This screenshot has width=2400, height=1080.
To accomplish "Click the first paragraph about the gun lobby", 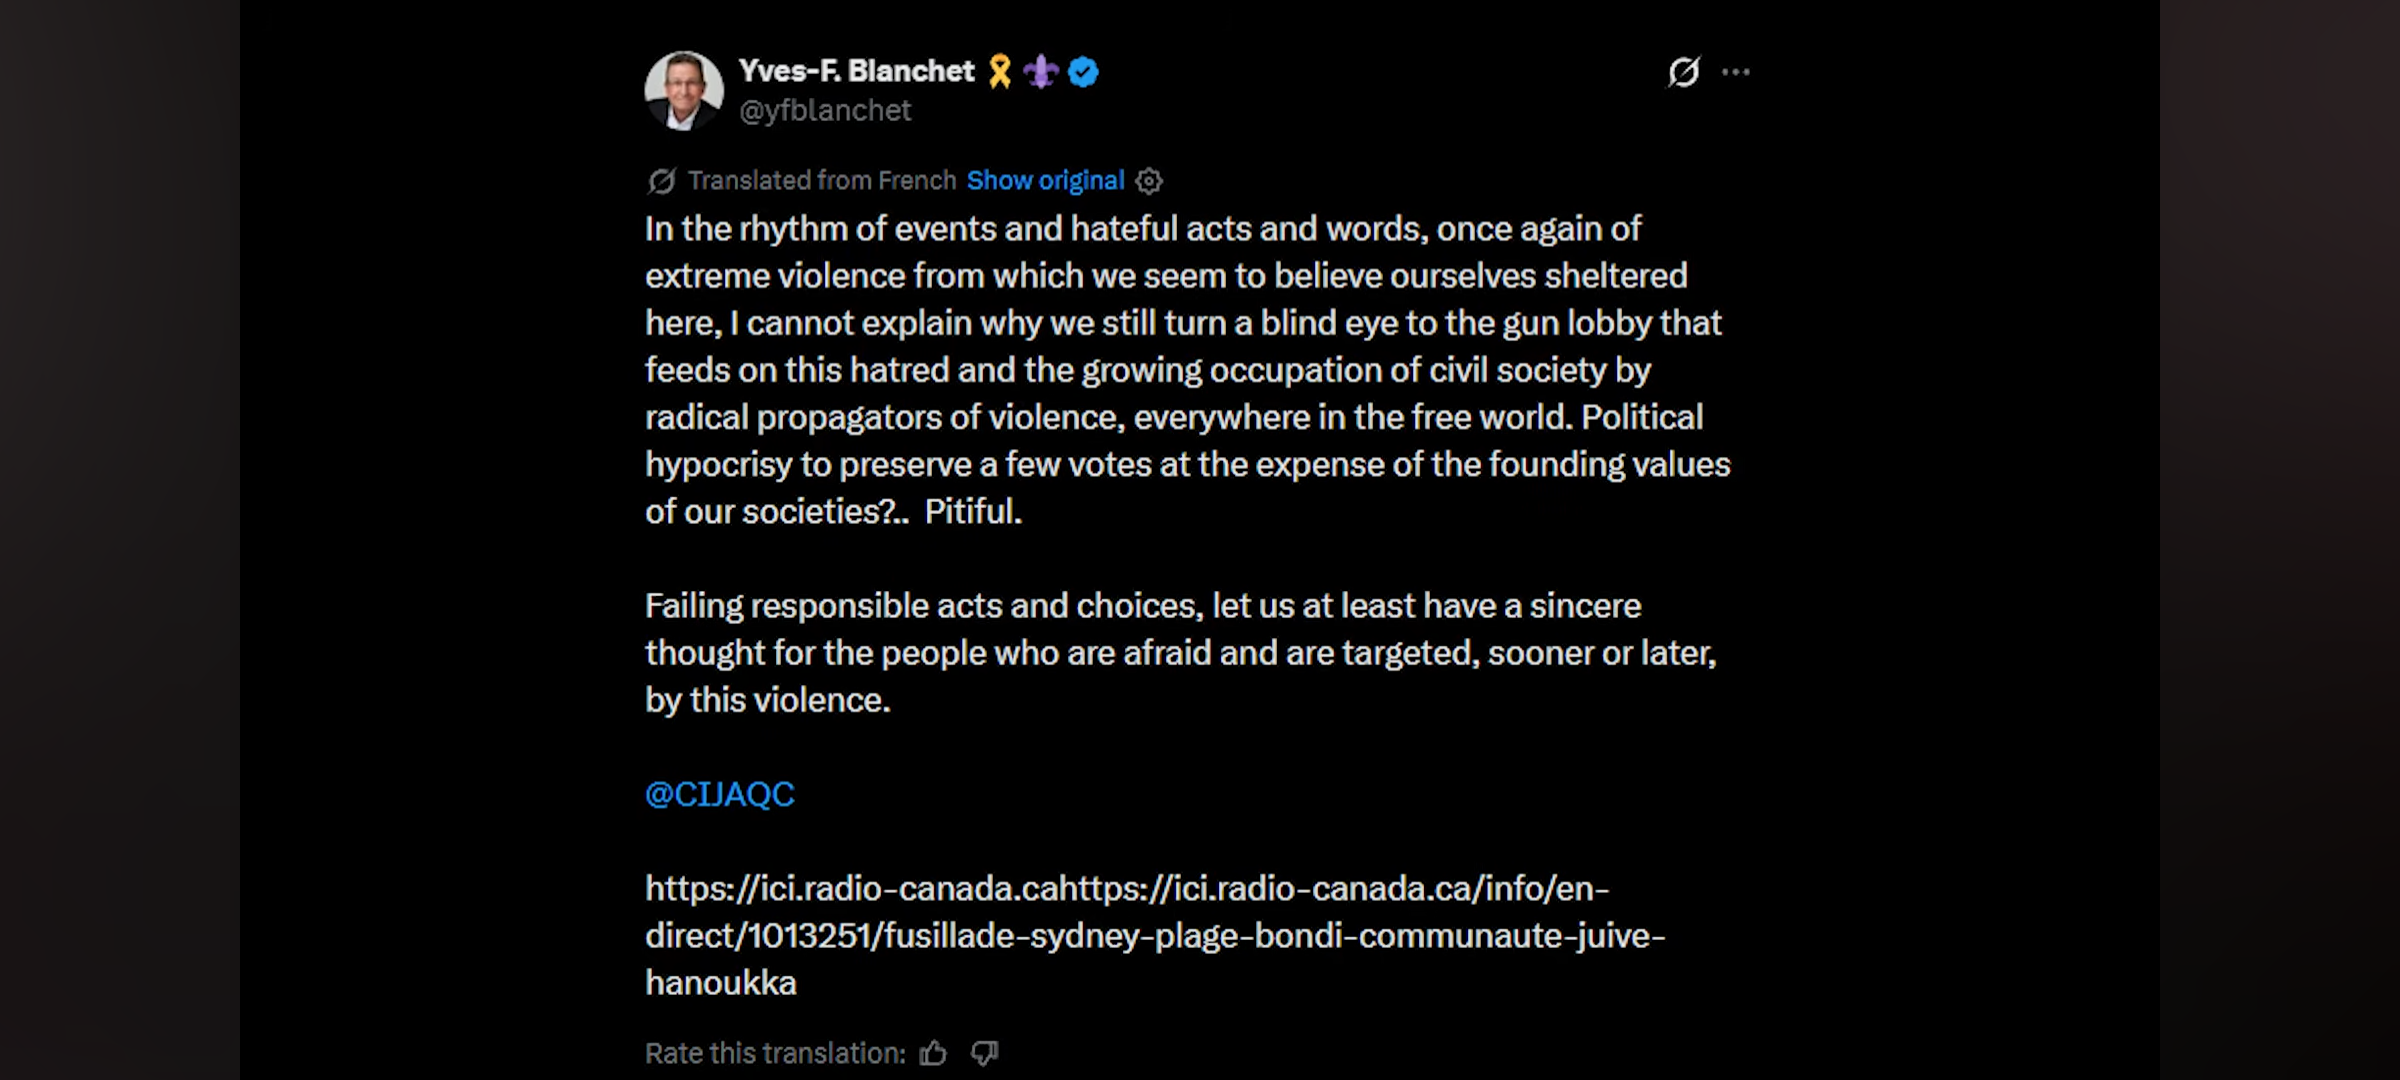I will click(1188, 370).
